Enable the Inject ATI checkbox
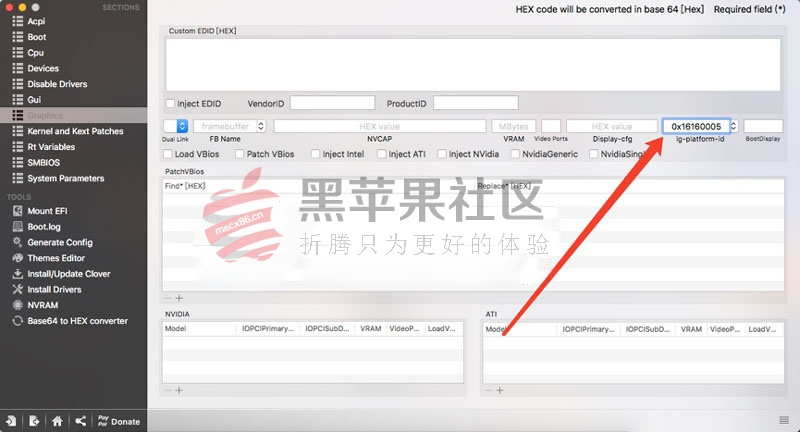This screenshot has height=432, width=800. [382, 154]
